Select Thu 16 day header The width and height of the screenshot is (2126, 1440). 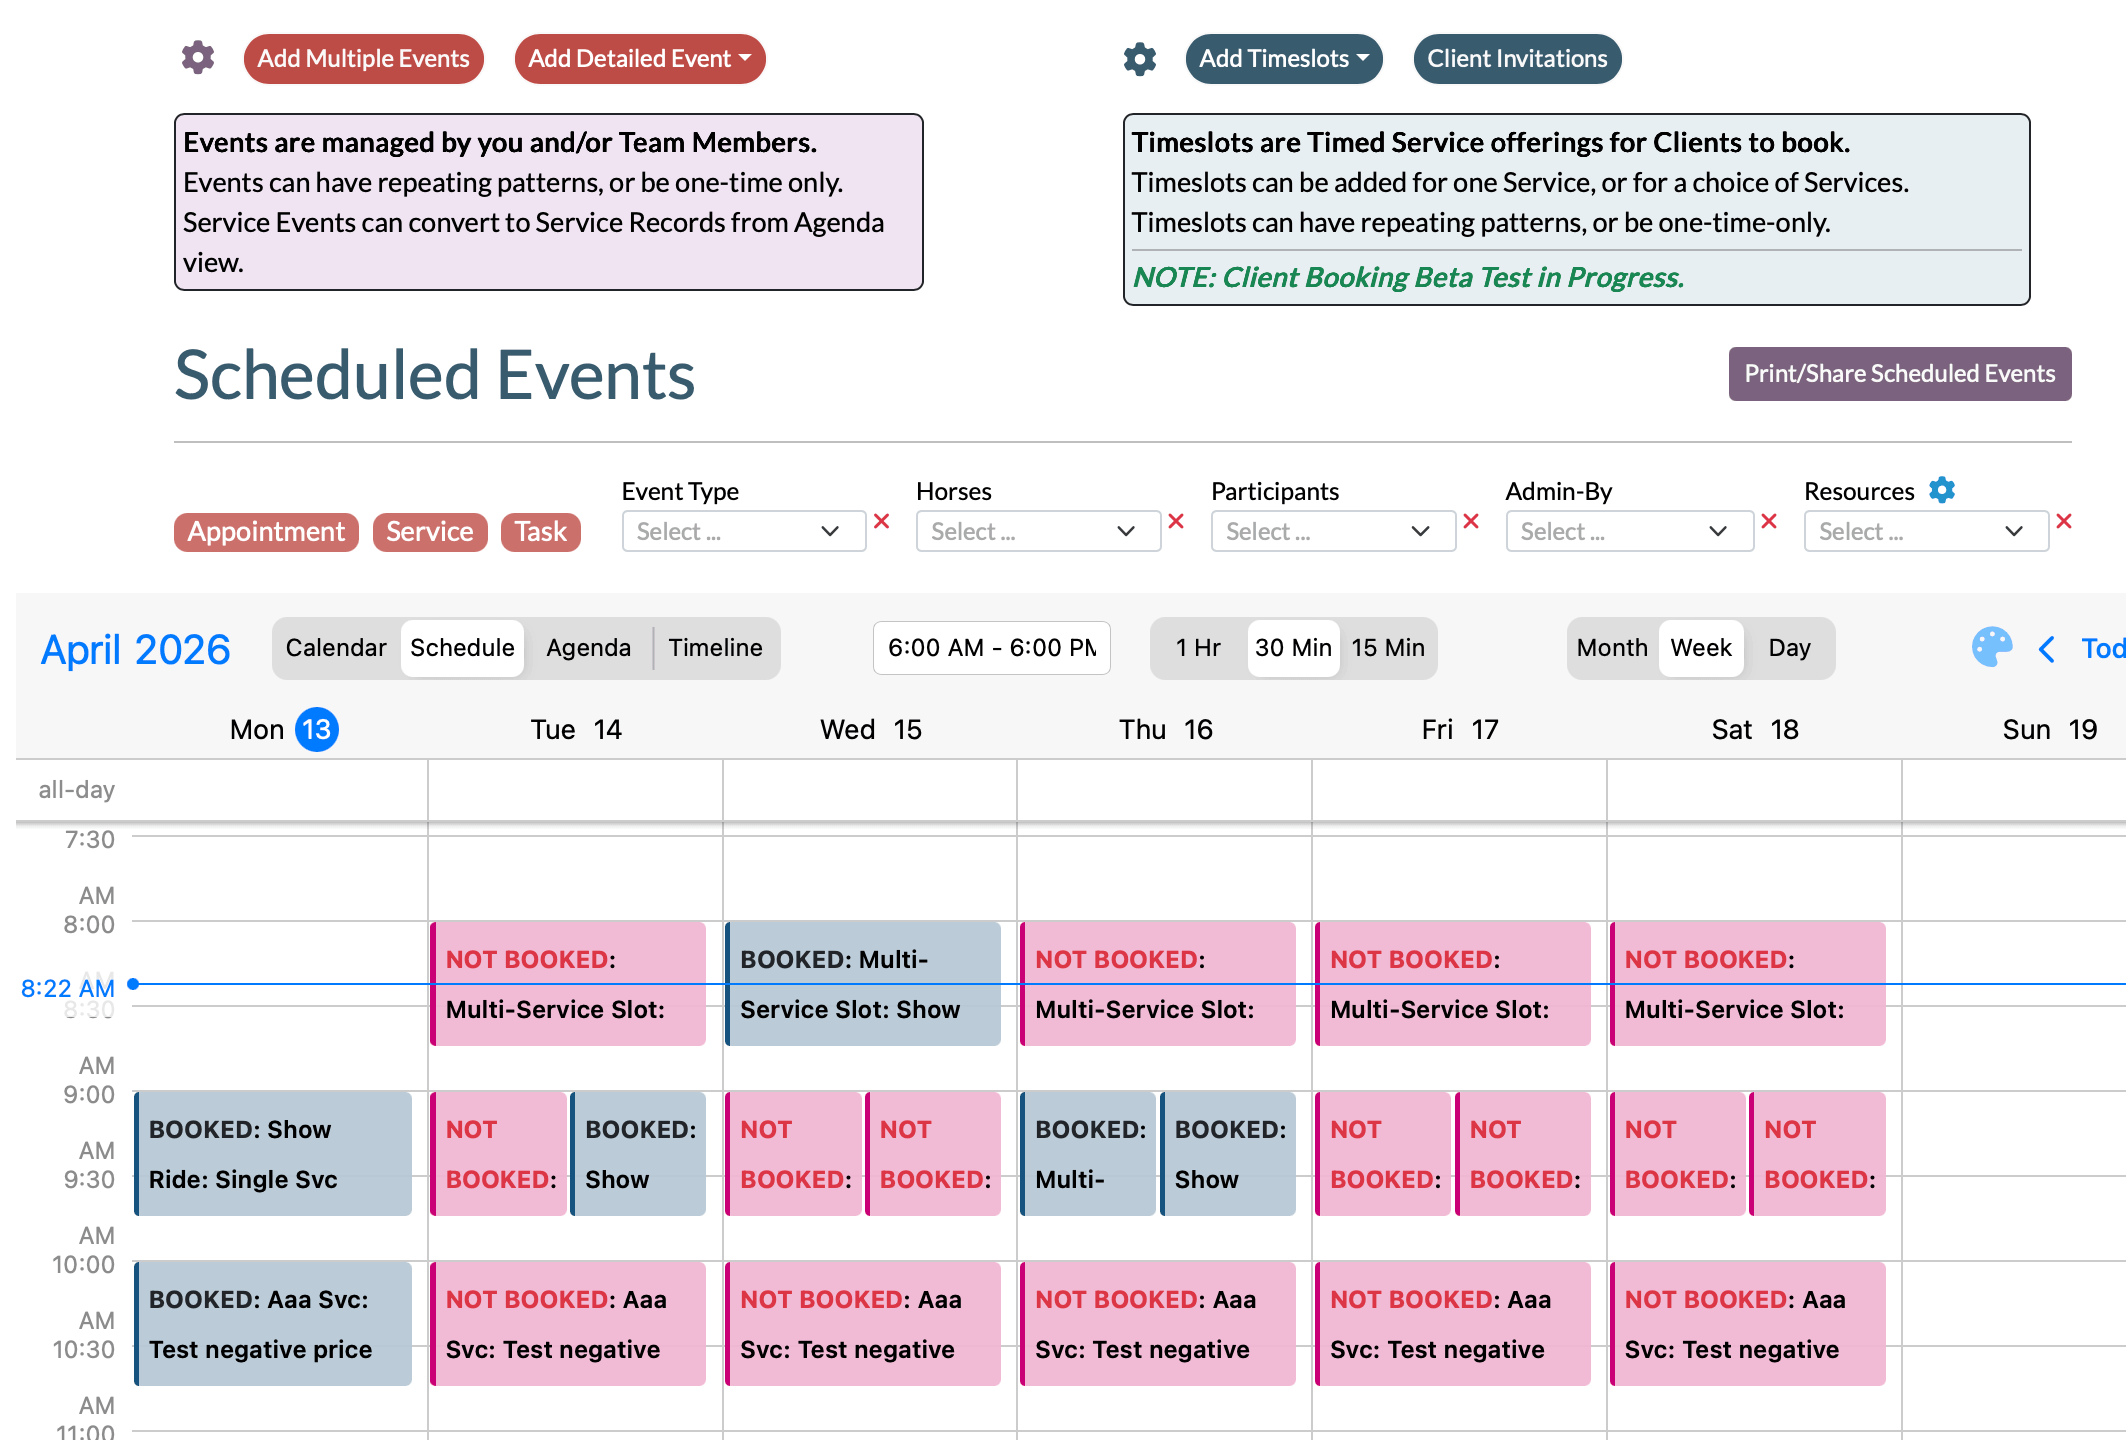click(1165, 730)
